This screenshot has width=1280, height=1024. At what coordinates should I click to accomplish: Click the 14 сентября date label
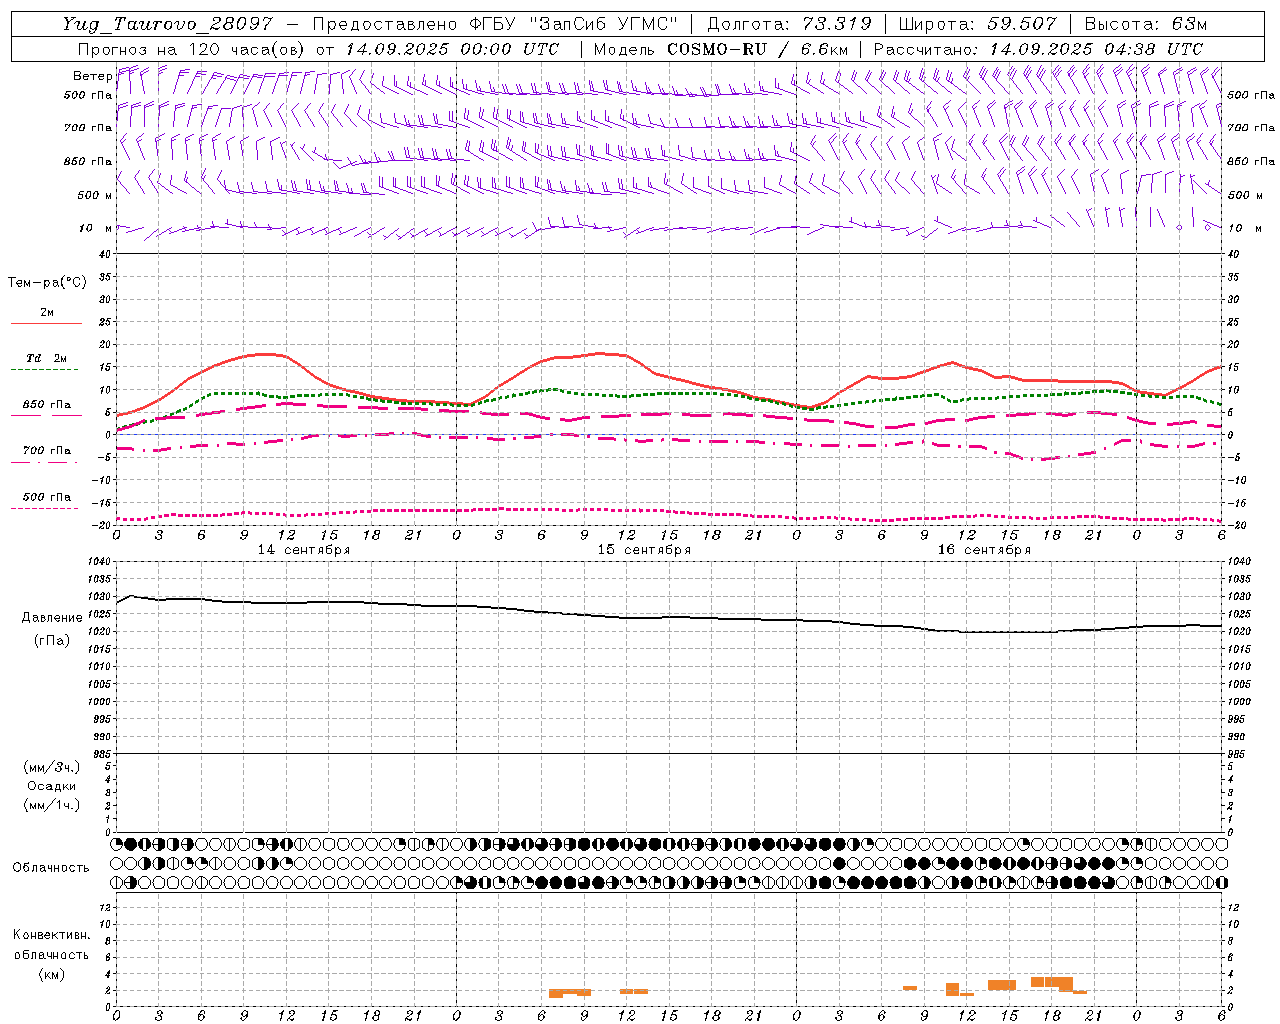coord(304,550)
